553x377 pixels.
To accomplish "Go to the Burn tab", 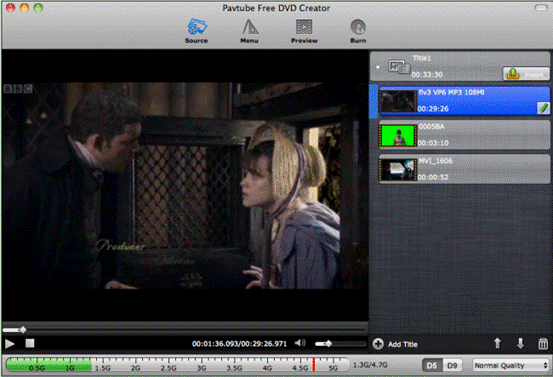I will [x=358, y=31].
